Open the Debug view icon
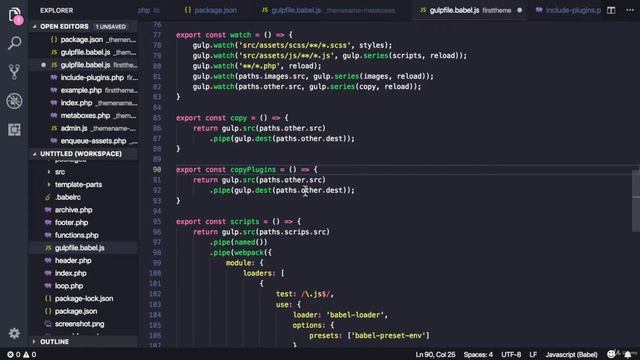Image resolution: width=640 pixels, height=360 pixels. tap(14, 101)
